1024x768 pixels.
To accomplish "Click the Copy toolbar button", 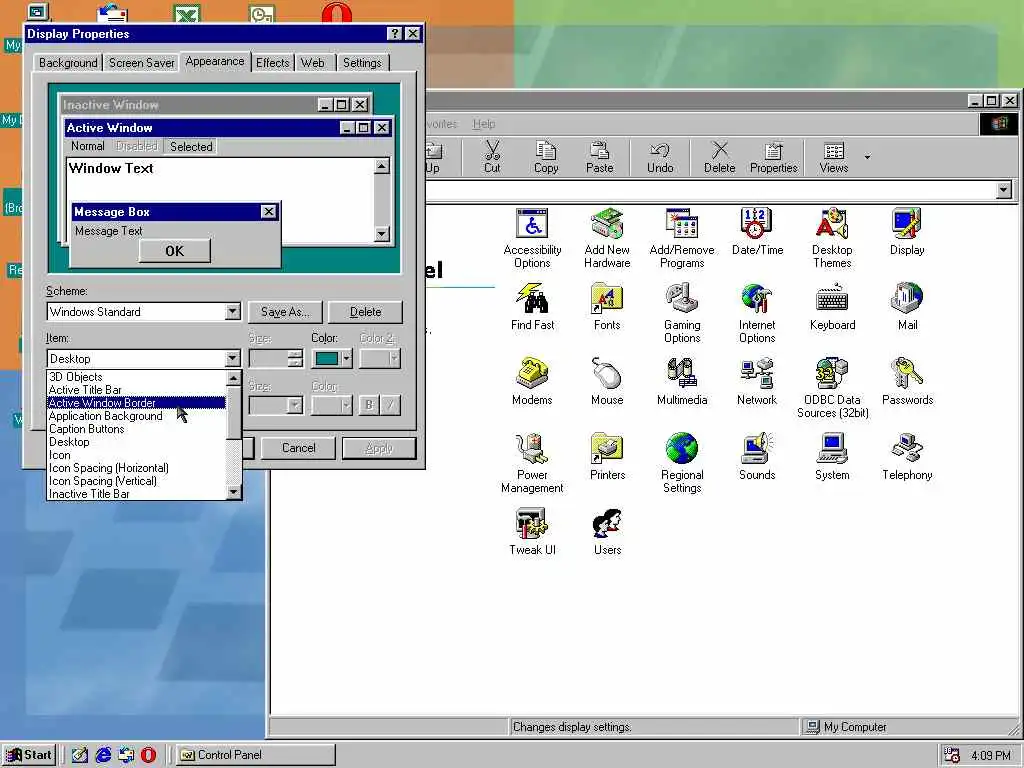I will pos(546,157).
